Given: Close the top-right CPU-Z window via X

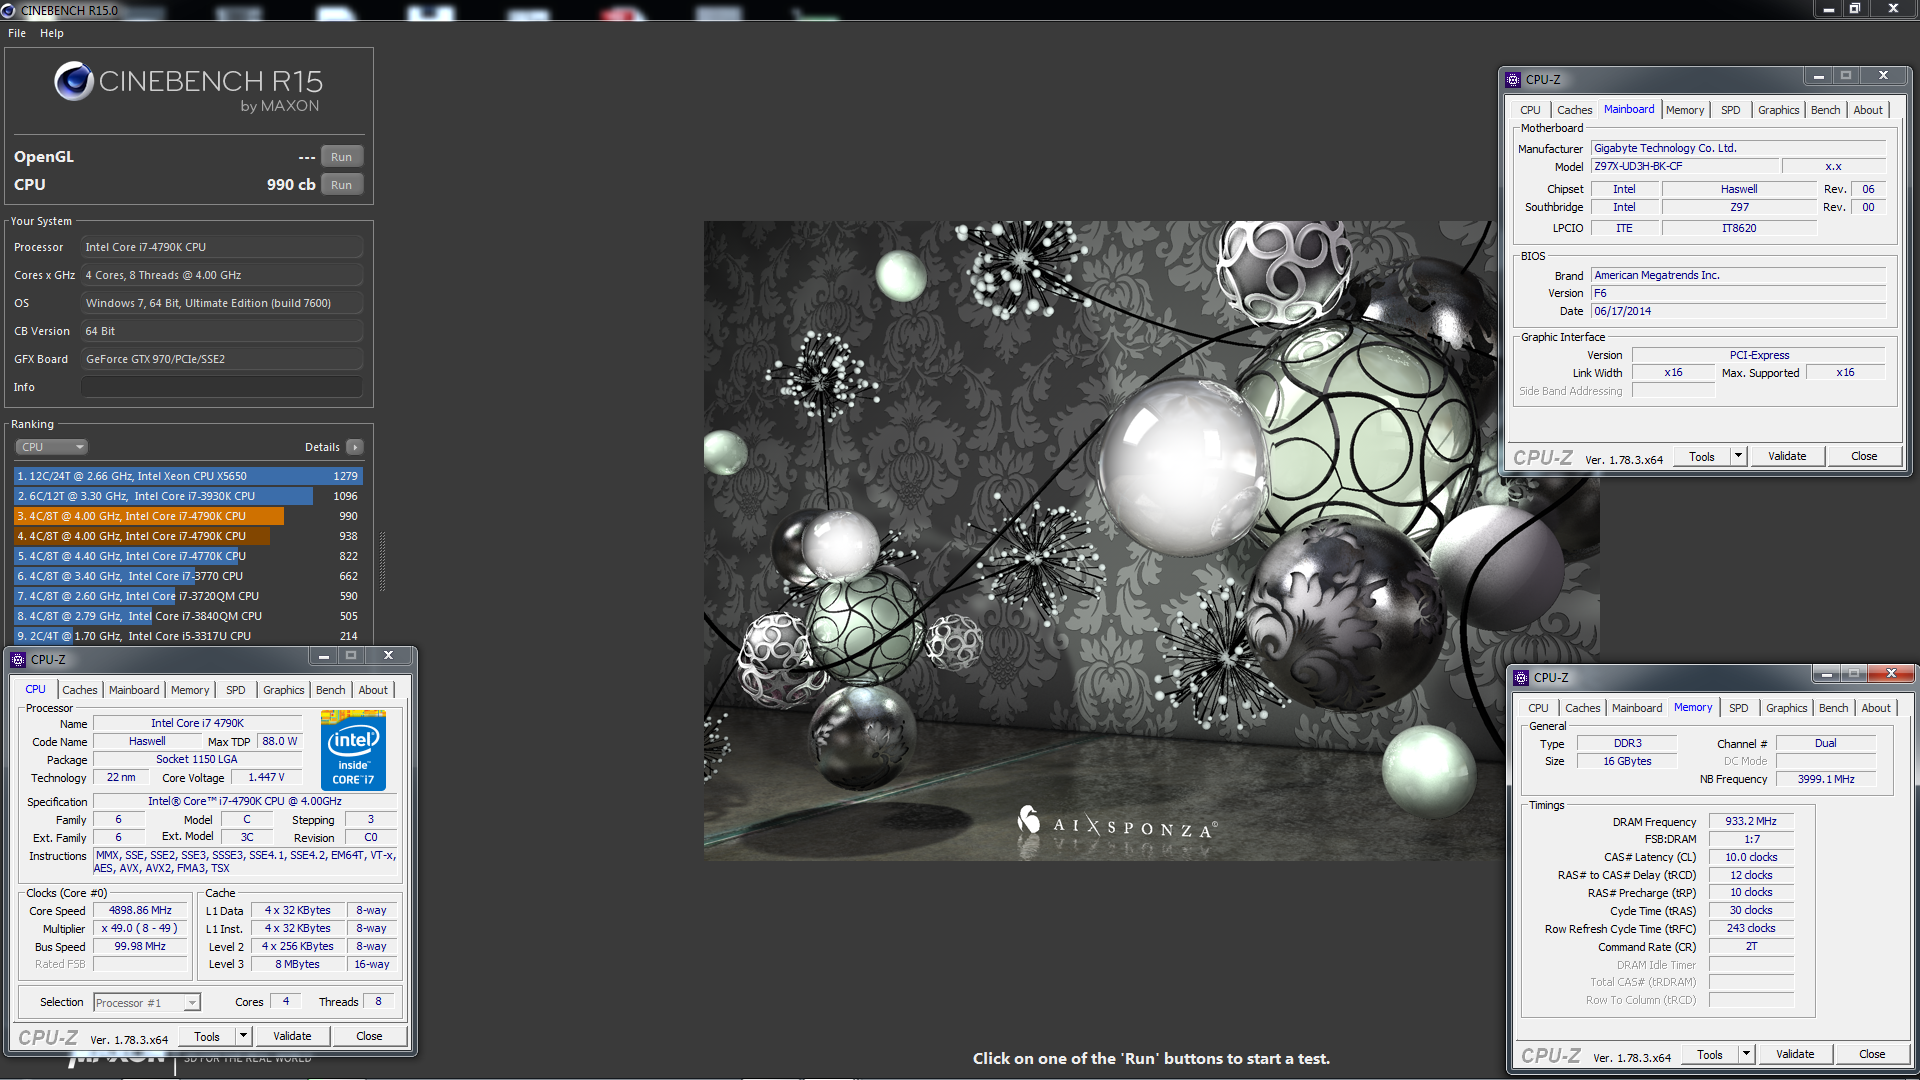Looking at the screenshot, I should point(1884,76).
